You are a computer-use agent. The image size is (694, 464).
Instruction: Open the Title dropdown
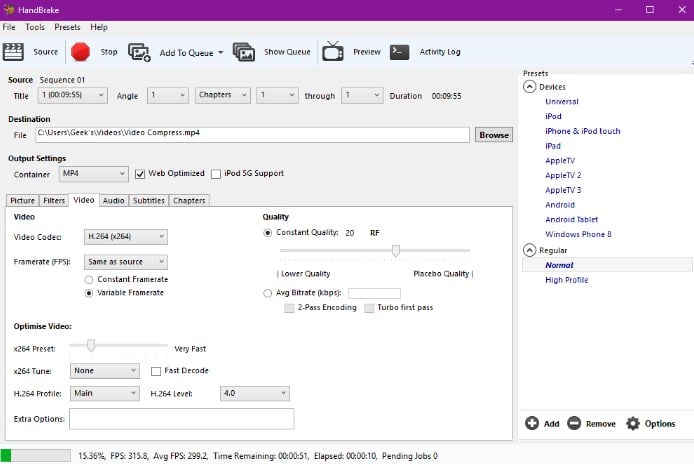click(x=73, y=95)
